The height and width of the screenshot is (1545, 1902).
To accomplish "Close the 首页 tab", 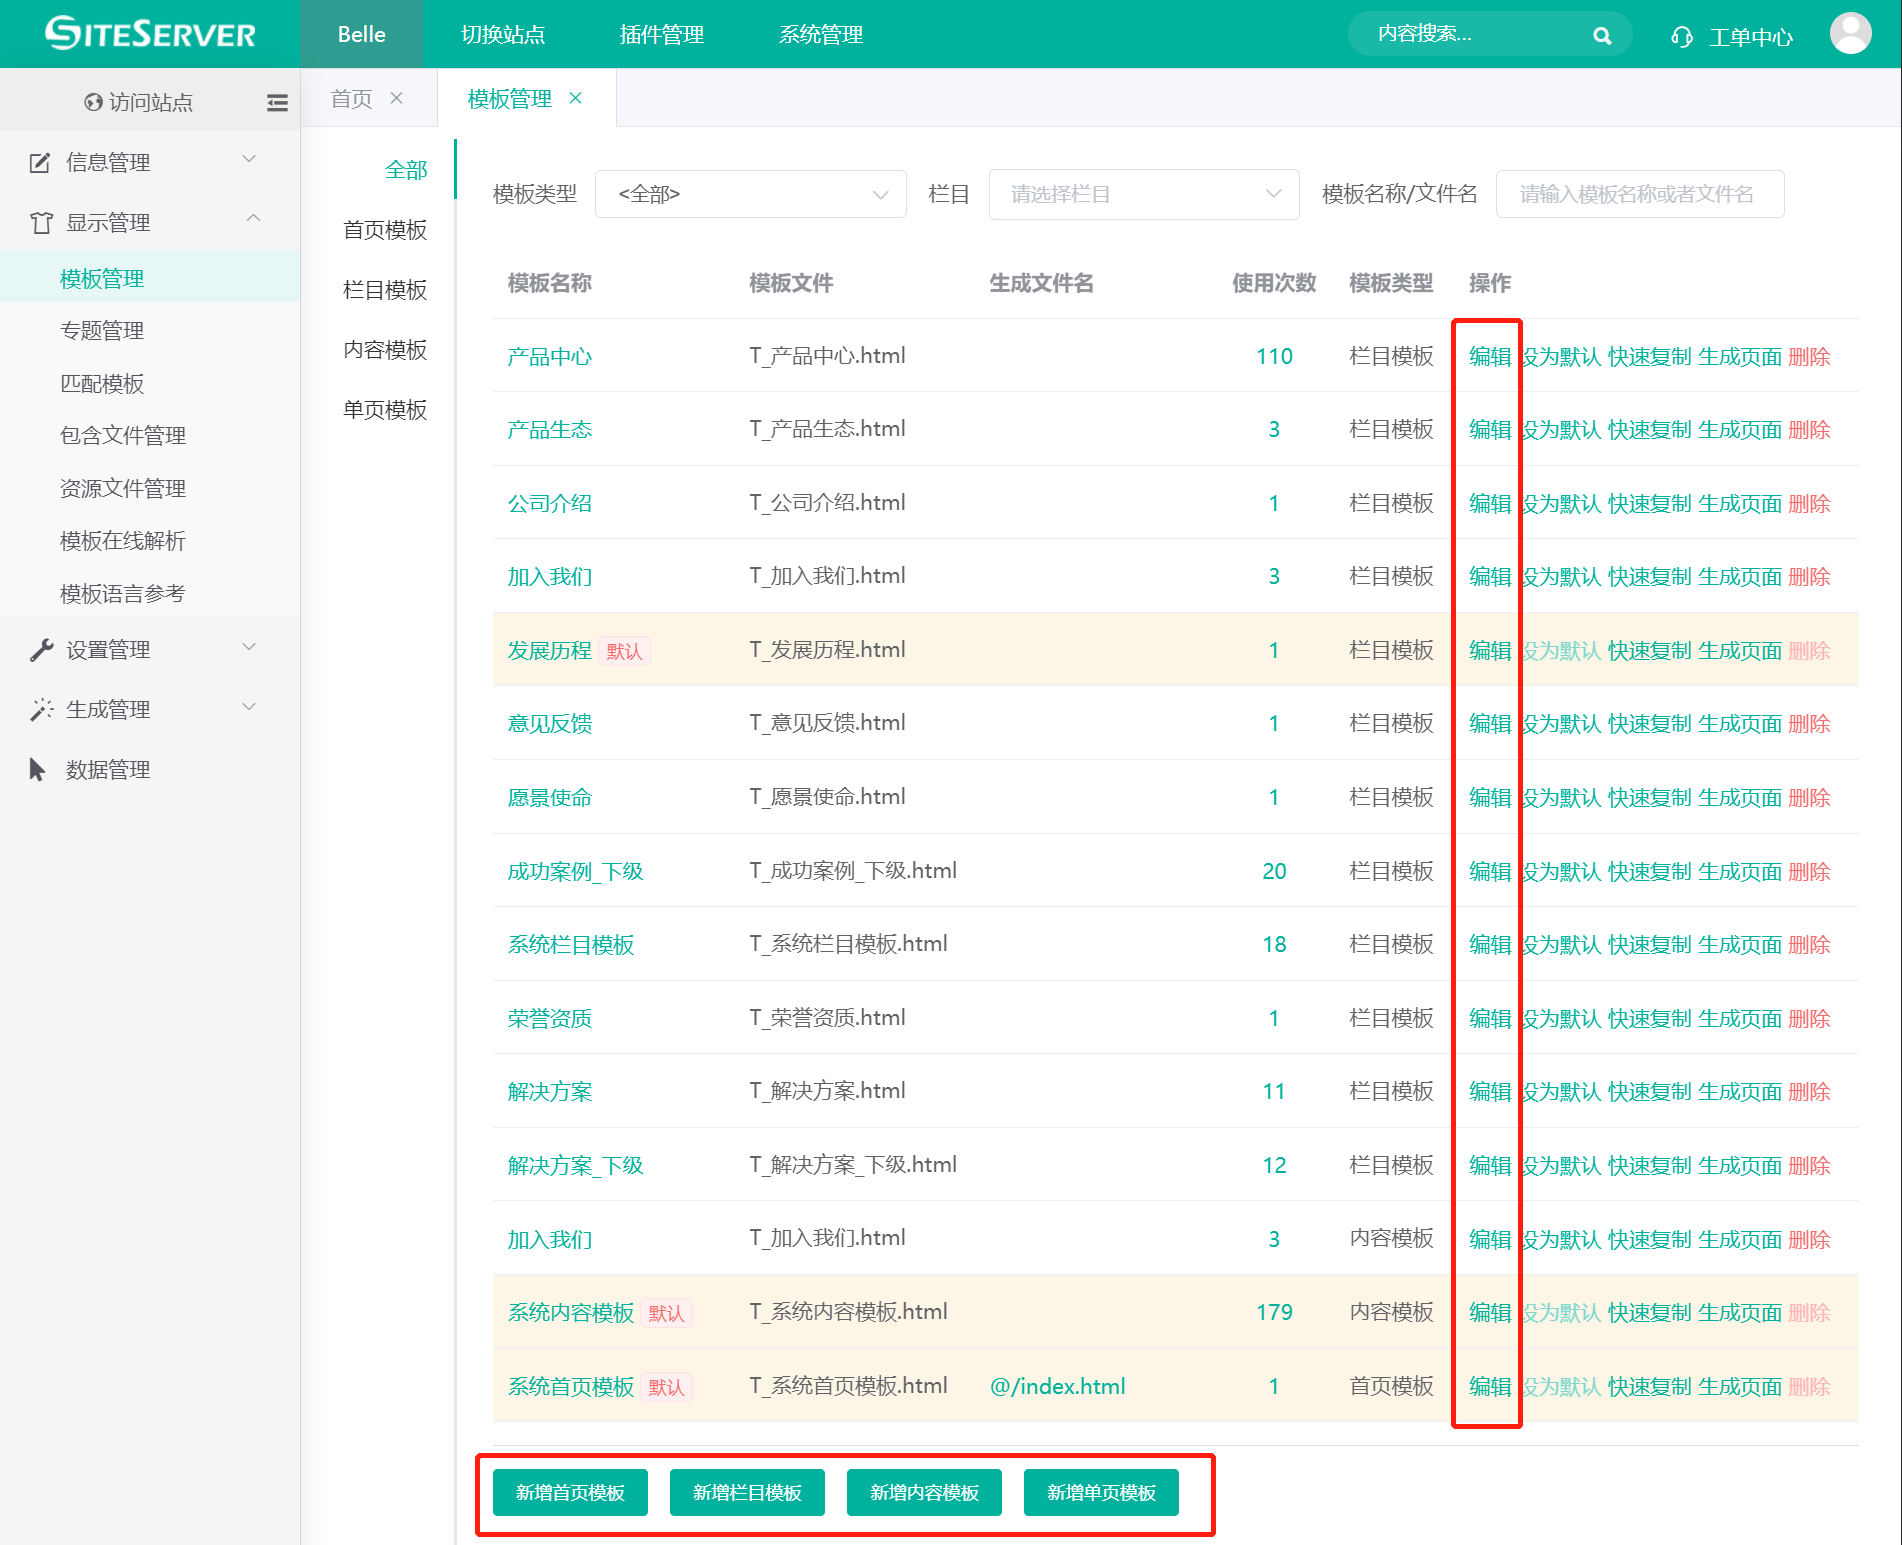I will pos(397,98).
